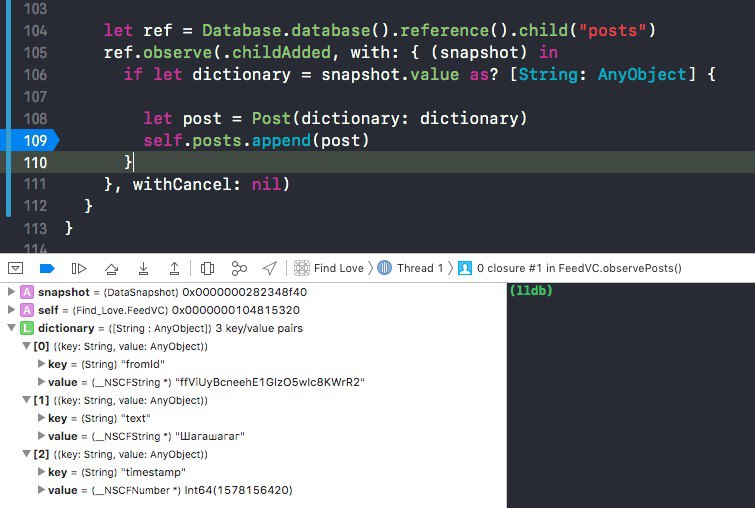755x508 pixels.
Task: Continue program execution button
Action: click(x=79, y=268)
